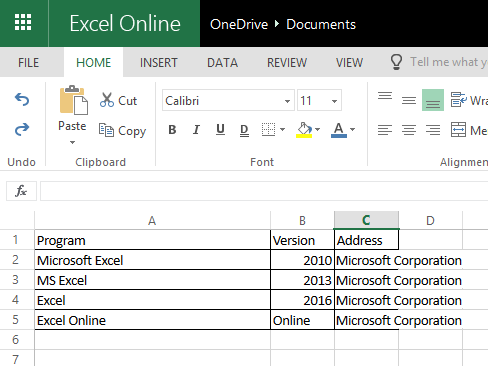Click the Merge cells icon
Image resolution: width=488 pixels, height=366 pixels.
click(458, 129)
